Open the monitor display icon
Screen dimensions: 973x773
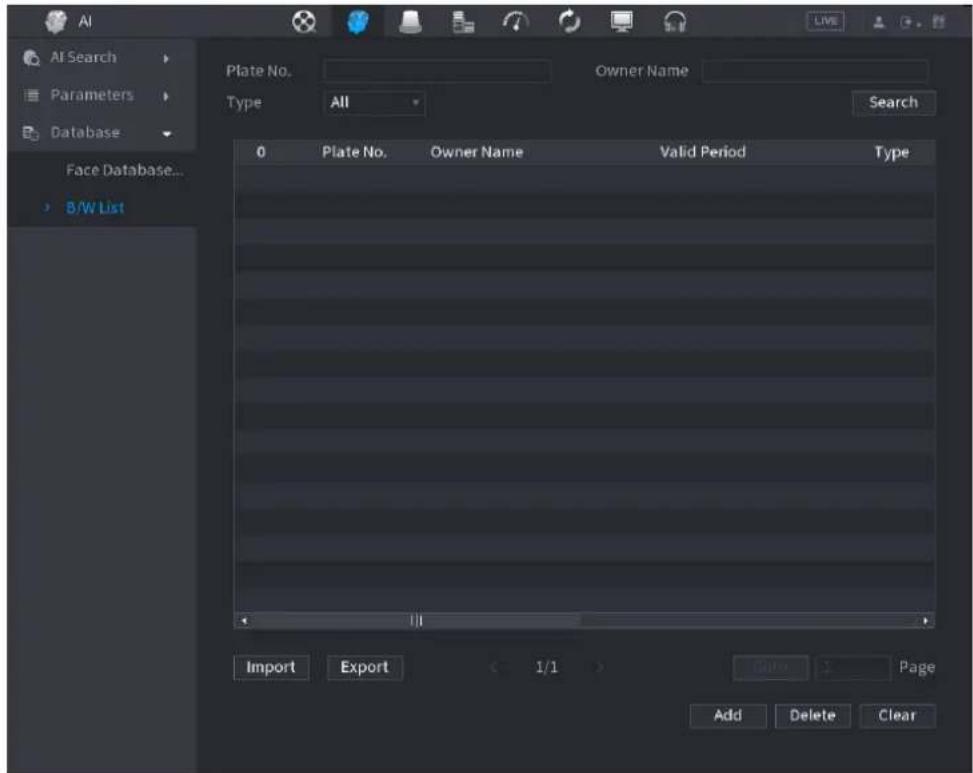click(x=621, y=22)
